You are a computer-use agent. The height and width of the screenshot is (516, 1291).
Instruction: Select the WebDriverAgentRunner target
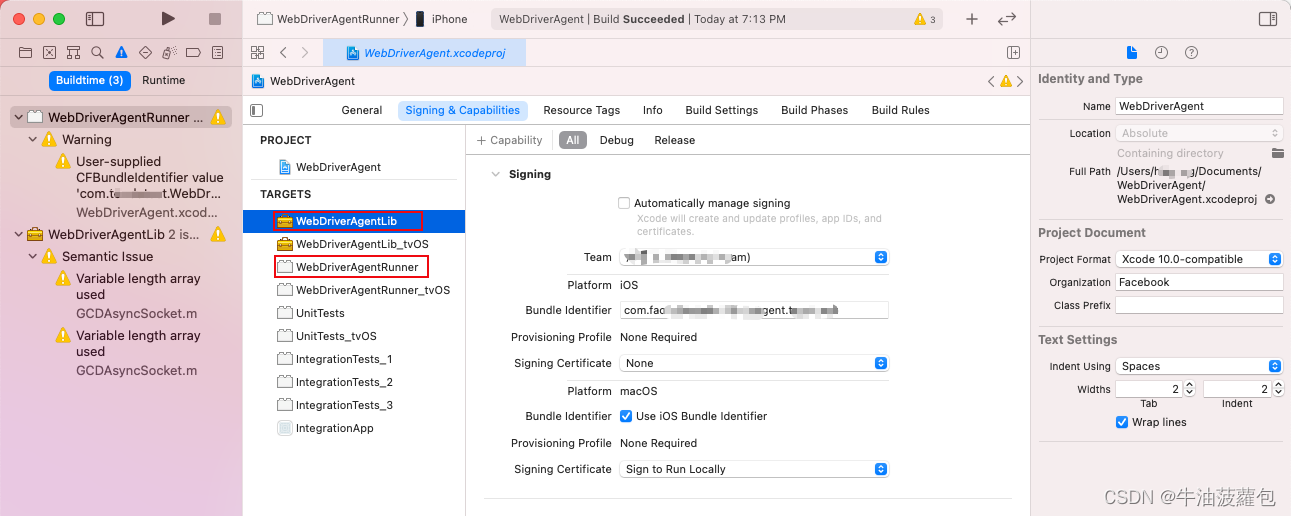coord(357,267)
